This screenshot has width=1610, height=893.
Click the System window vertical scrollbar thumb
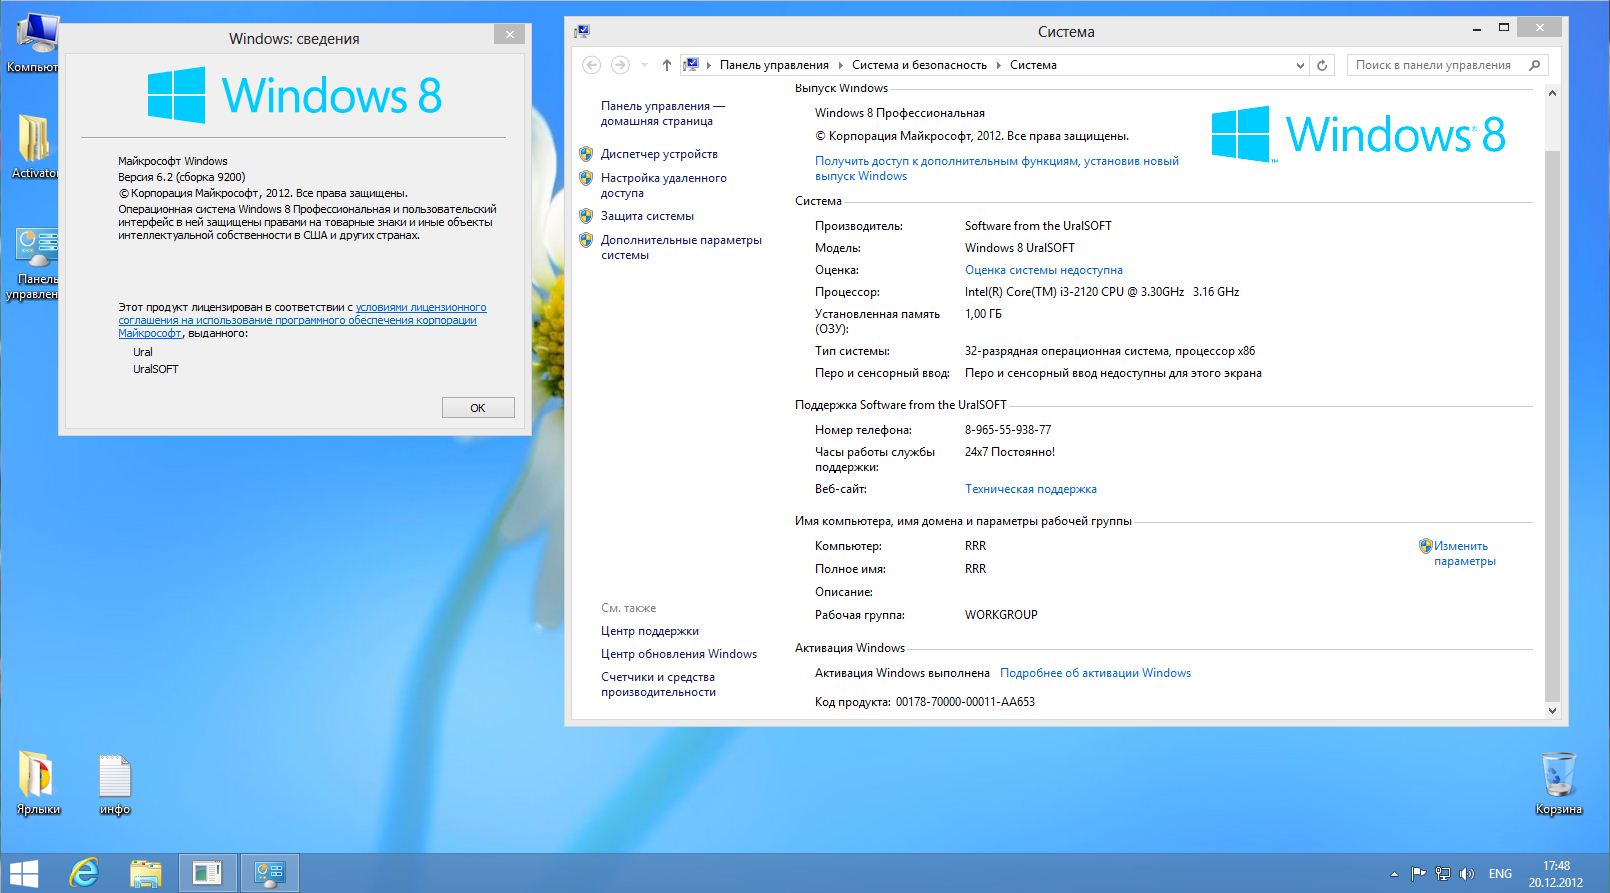[x=1552, y=425]
